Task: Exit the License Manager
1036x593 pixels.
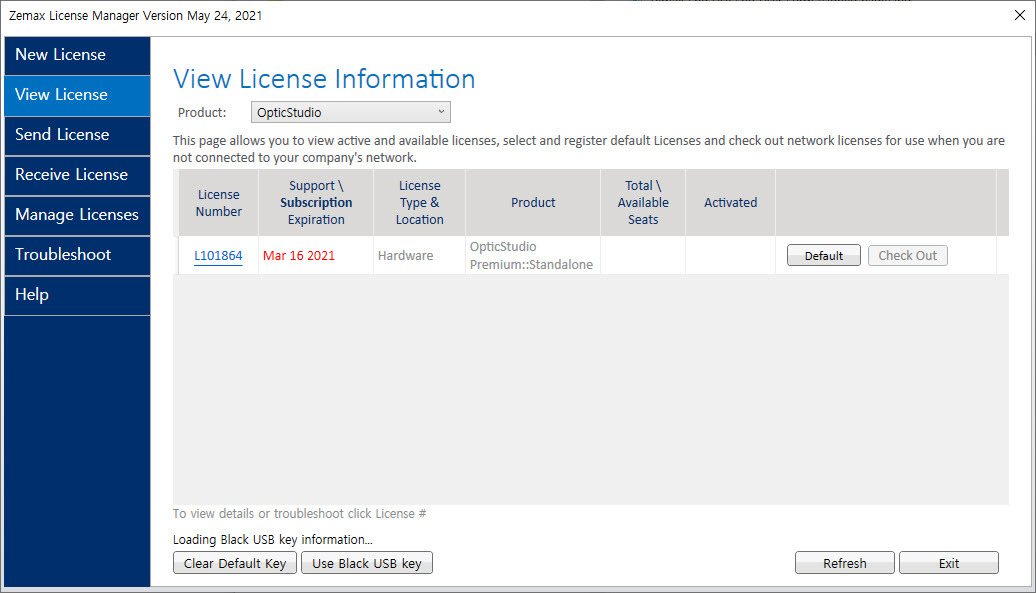Action: click(x=949, y=563)
